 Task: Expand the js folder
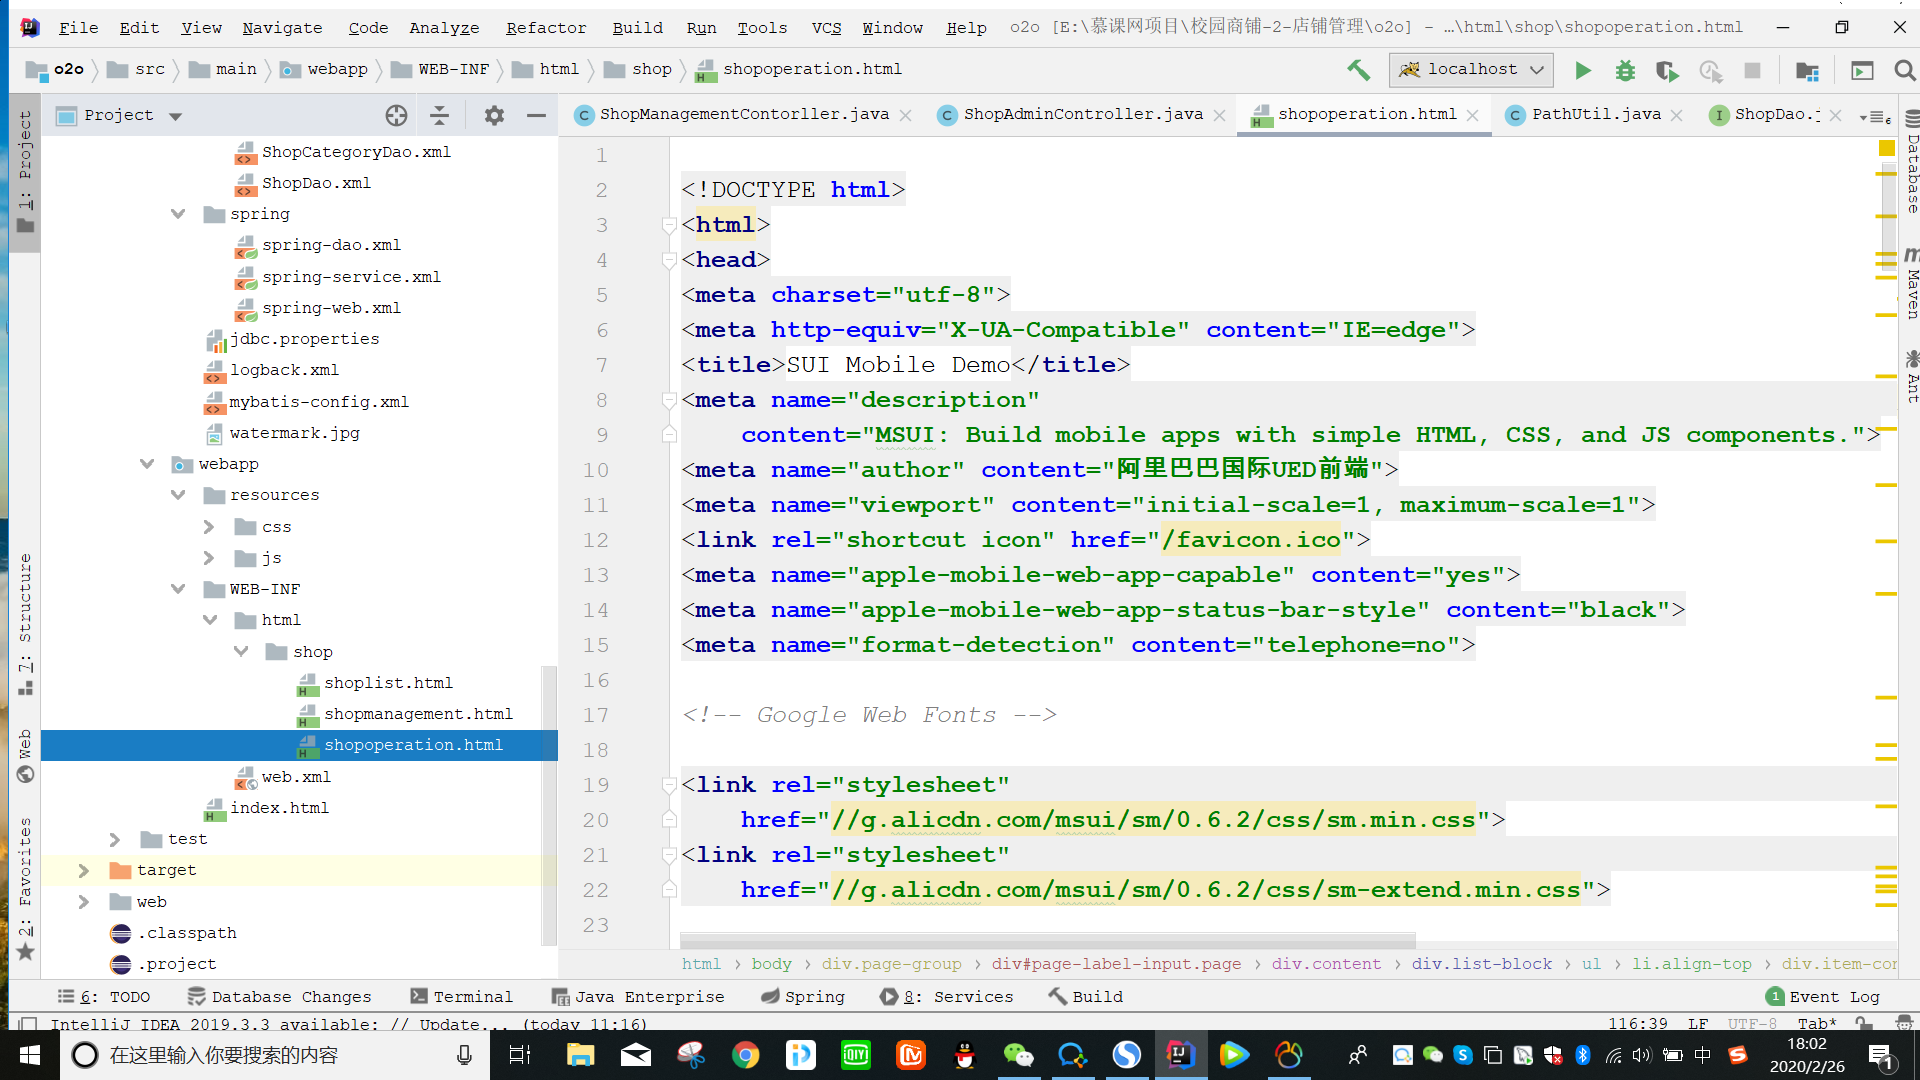[x=209, y=558]
